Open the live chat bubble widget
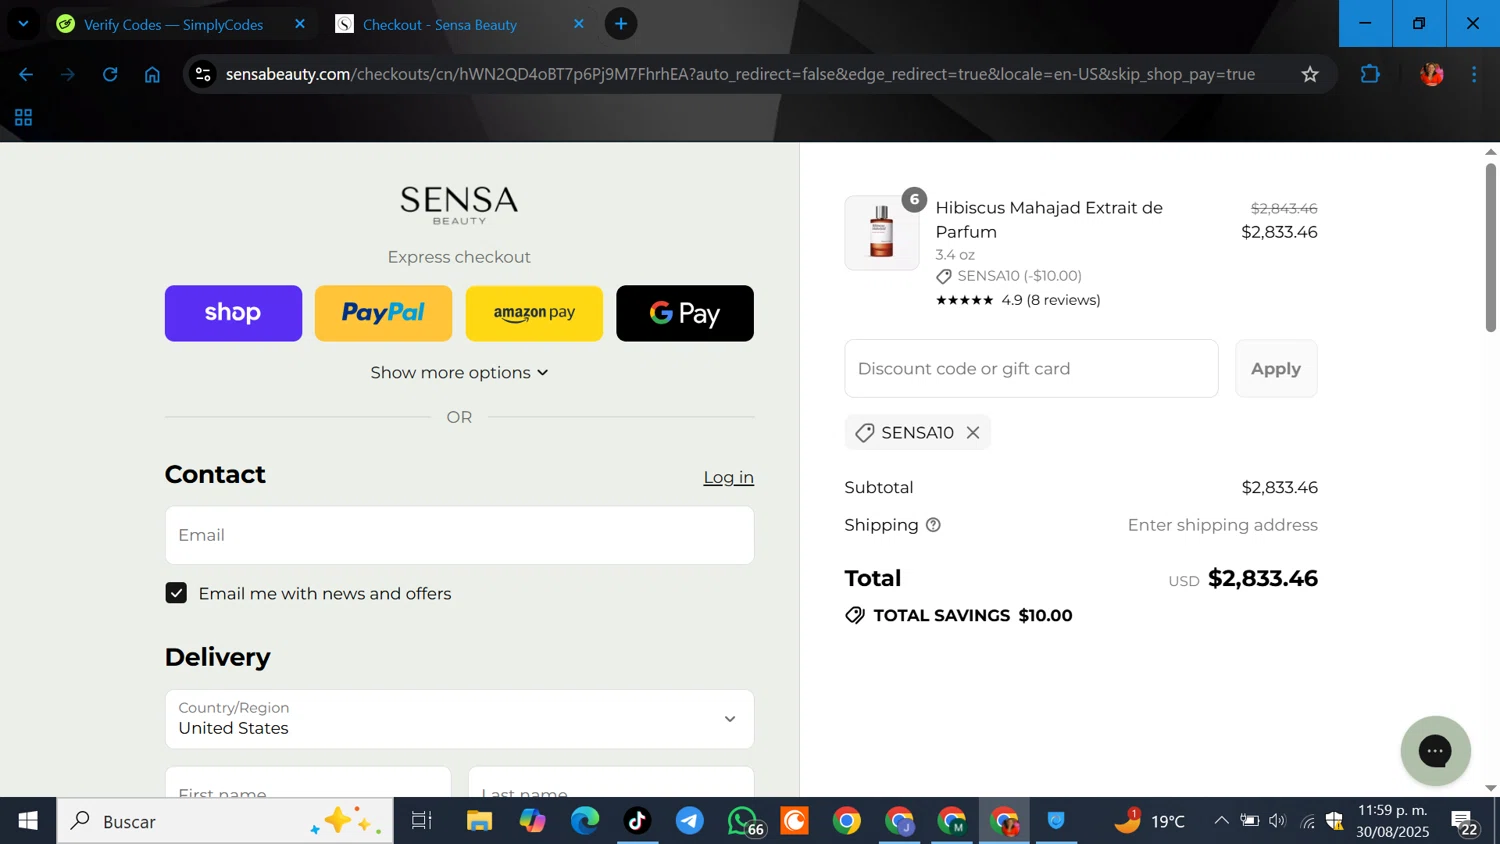 coord(1435,750)
